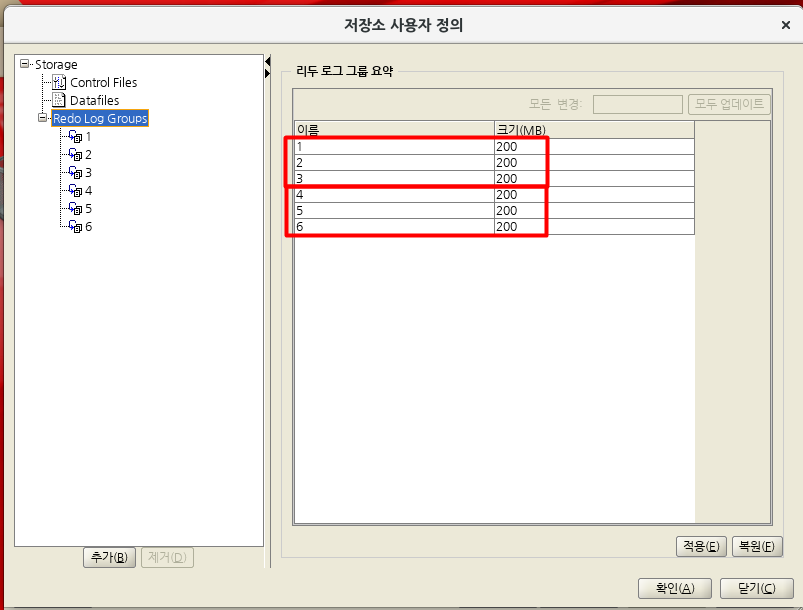Click the redo log group 4 icon
Viewport: 803px width, 610px height.
75,190
